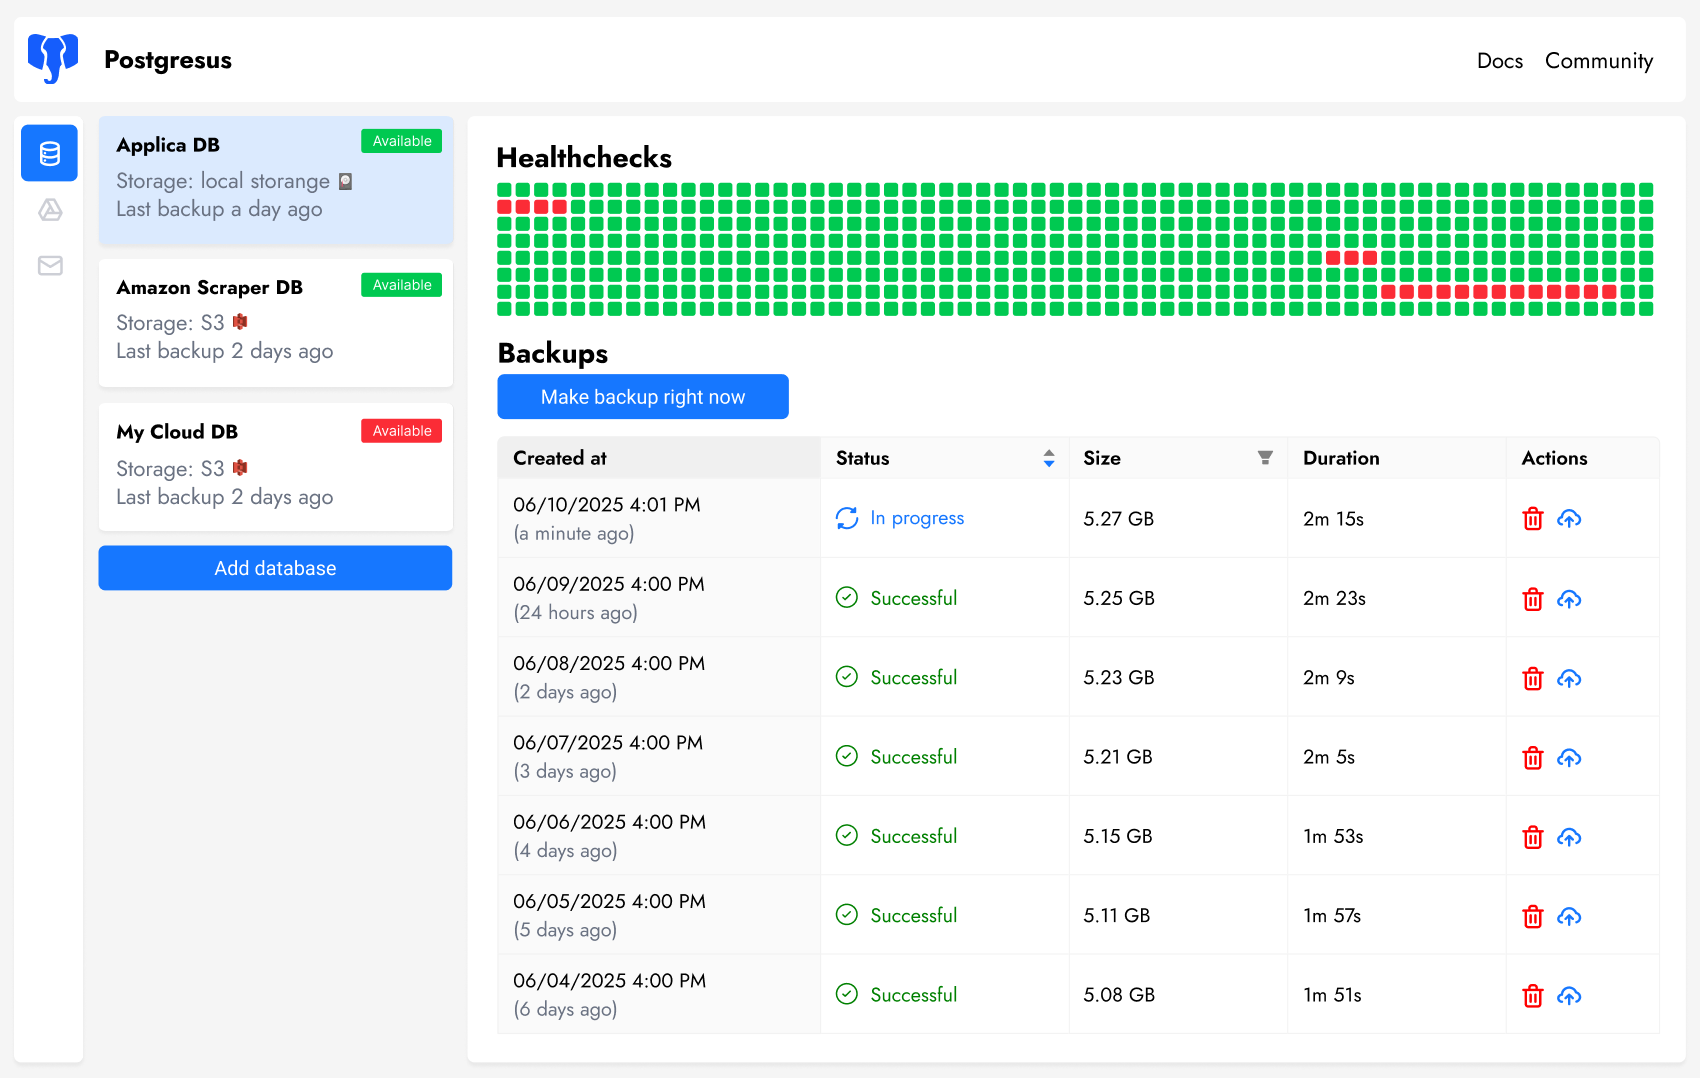Select the databases section in the sidebar
This screenshot has width=1700, height=1078.
[49, 153]
